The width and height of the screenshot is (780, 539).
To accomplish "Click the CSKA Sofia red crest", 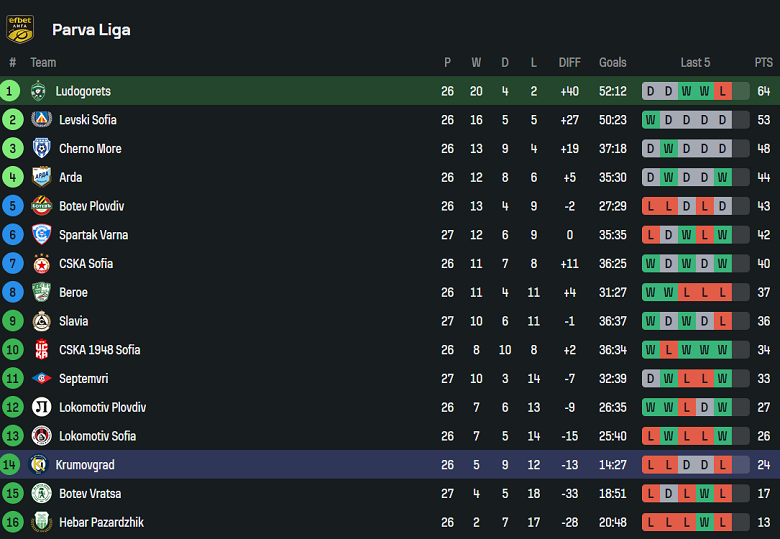I will pos(41,264).
